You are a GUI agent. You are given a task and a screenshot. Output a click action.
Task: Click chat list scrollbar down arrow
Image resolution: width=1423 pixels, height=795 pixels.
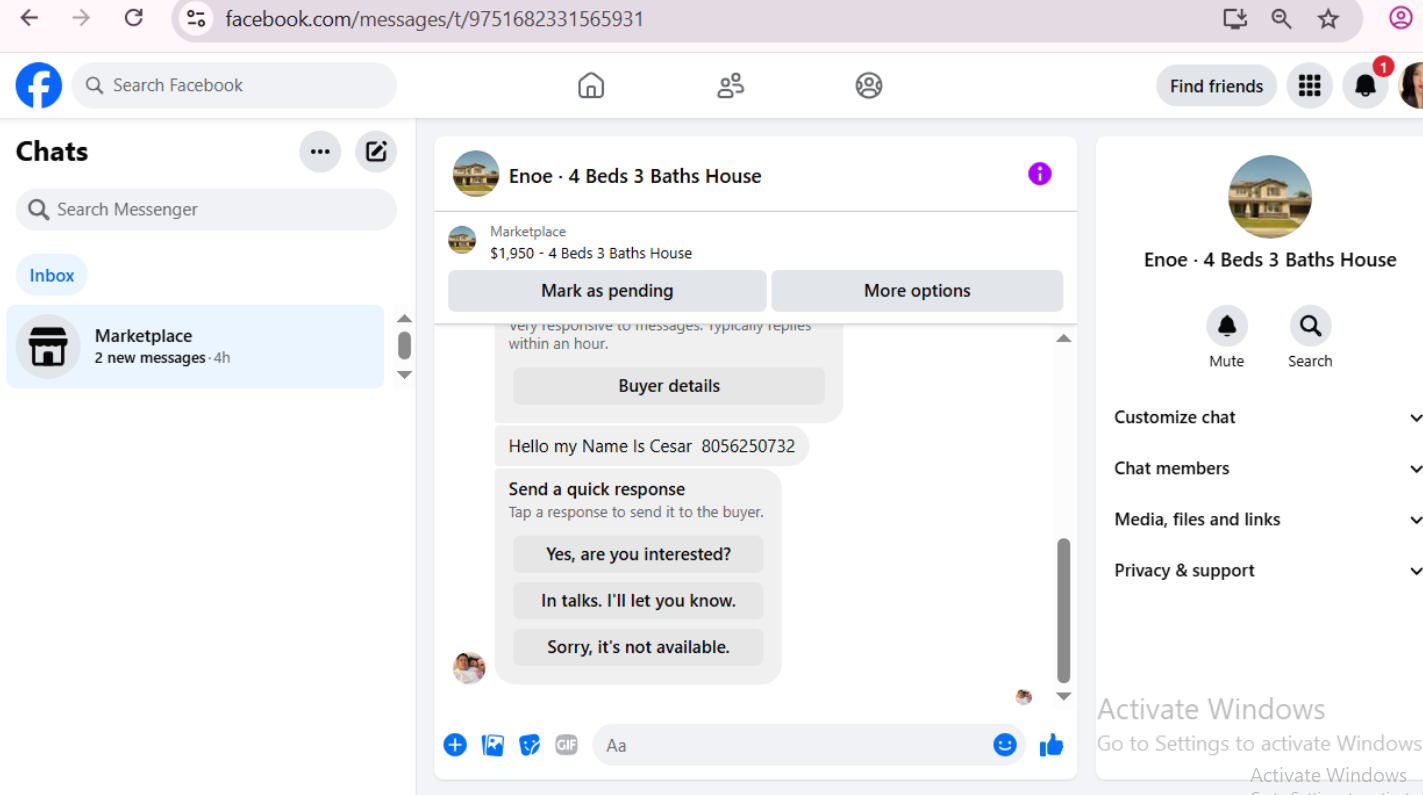tap(404, 375)
